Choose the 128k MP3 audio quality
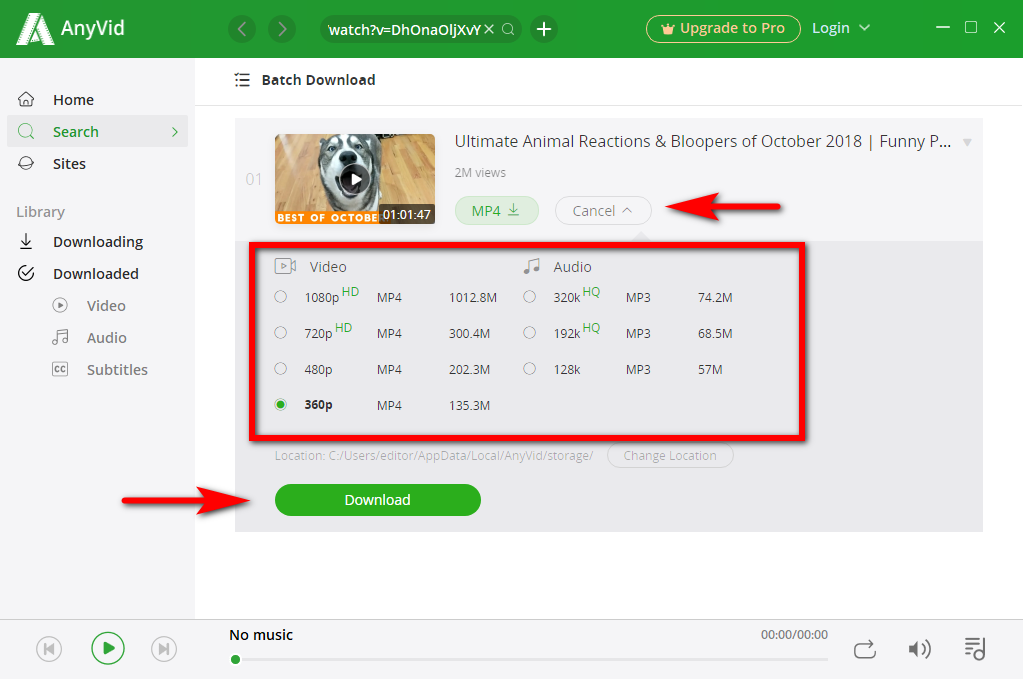This screenshot has width=1023, height=679. click(x=529, y=368)
